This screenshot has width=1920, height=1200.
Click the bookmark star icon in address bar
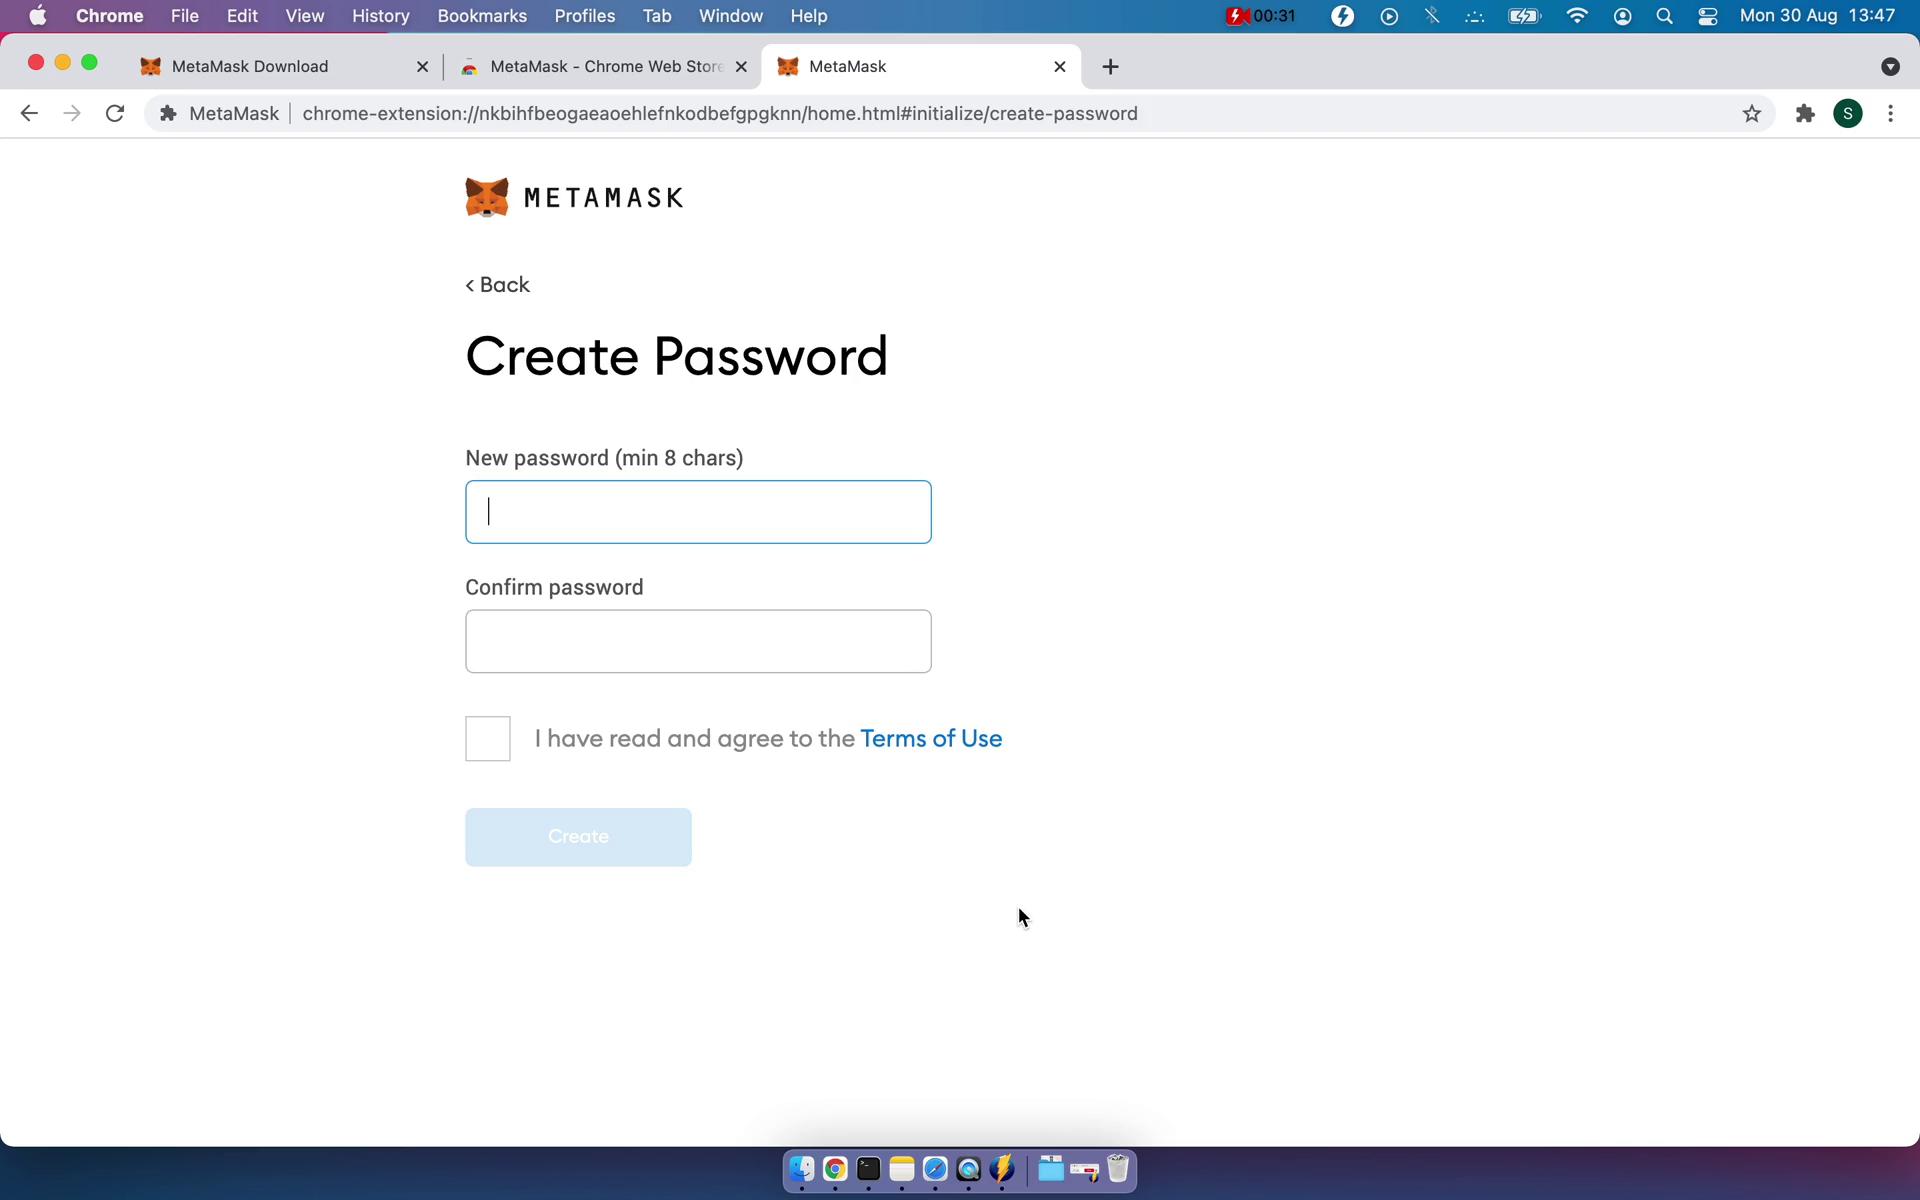tap(1751, 113)
